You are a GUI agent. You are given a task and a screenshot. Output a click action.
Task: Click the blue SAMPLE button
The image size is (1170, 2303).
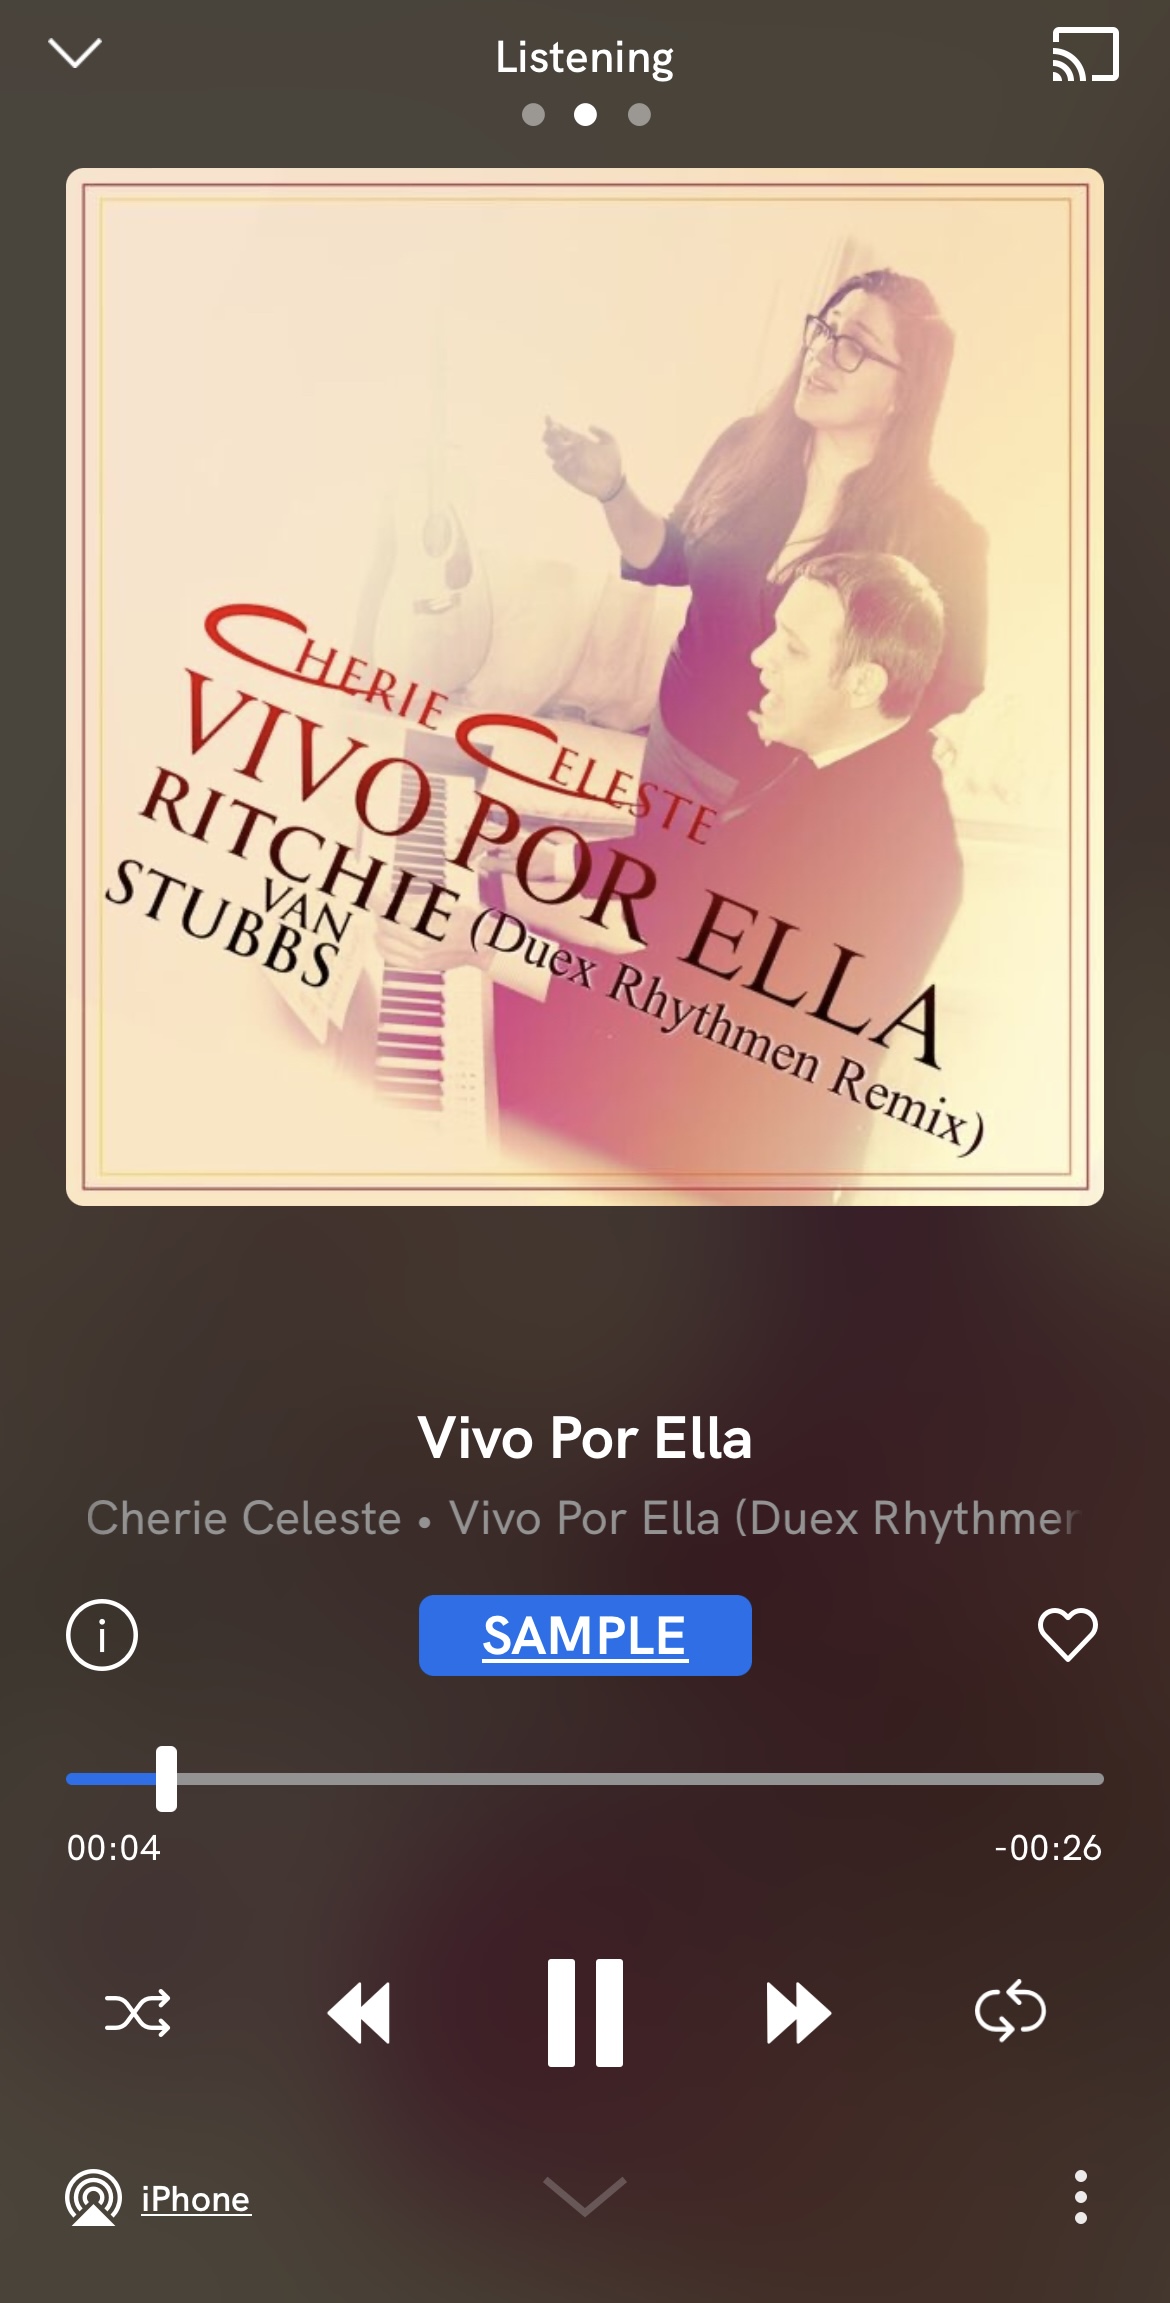pyautogui.click(x=585, y=1635)
